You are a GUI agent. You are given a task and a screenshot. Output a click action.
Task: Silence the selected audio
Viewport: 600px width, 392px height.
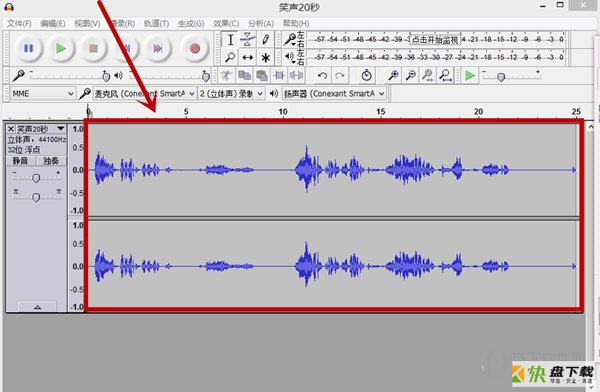pyautogui.click(x=296, y=76)
